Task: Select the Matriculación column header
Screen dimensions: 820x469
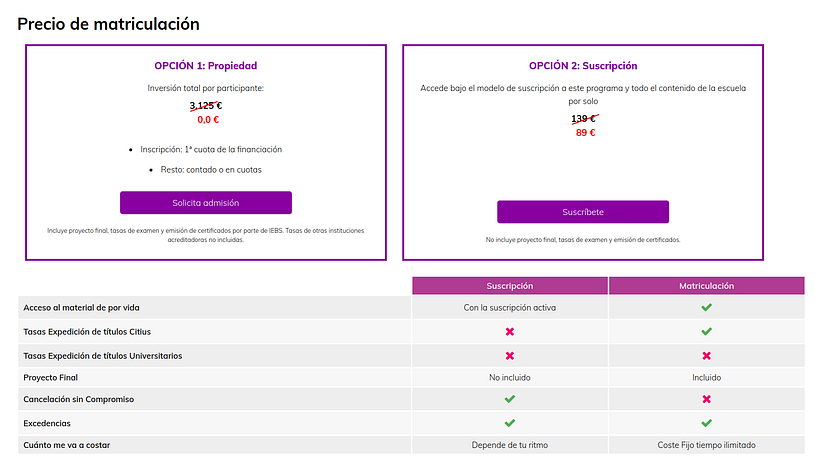Action: click(x=707, y=286)
